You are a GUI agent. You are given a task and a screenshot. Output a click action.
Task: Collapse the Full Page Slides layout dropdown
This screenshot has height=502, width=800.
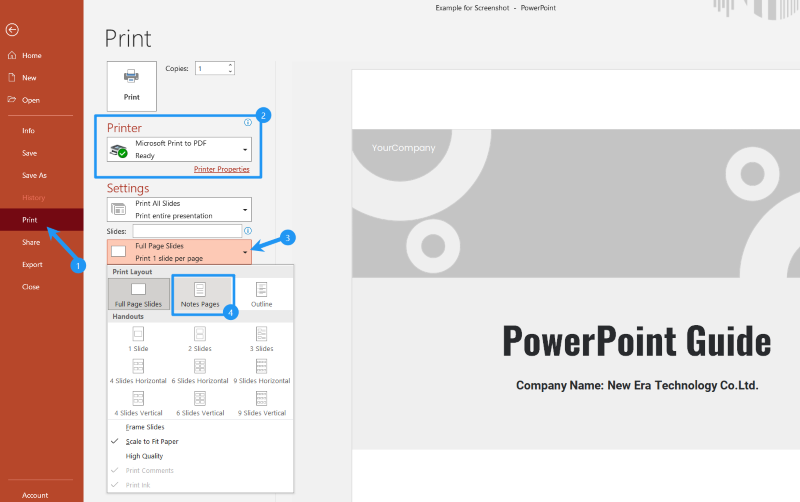pyautogui.click(x=179, y=252)
